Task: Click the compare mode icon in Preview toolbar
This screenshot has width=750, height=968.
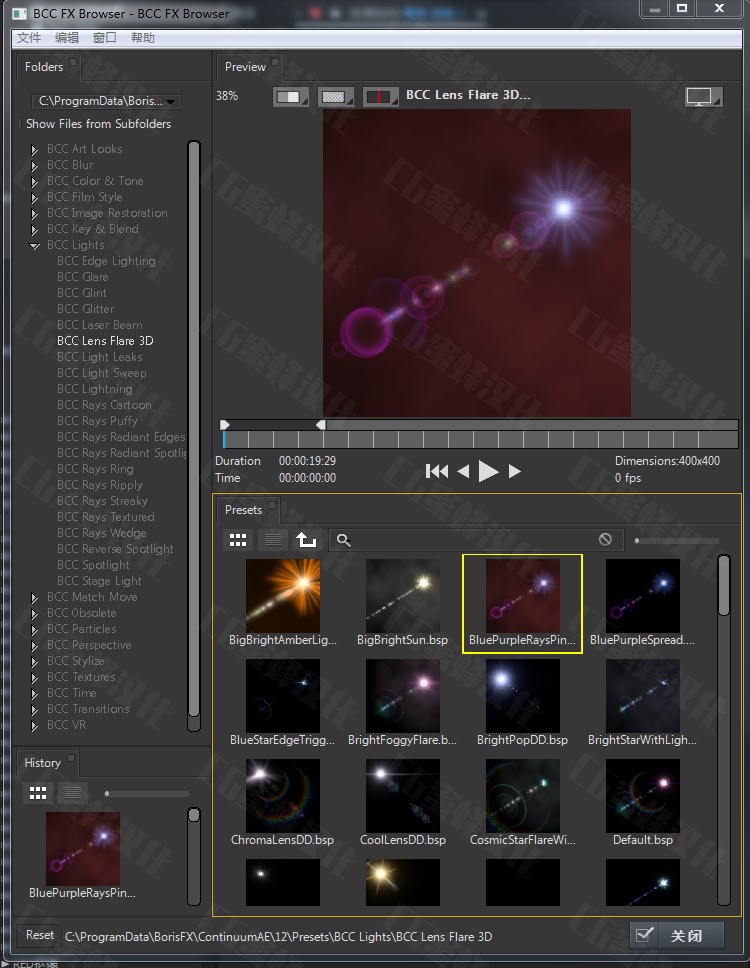Action: click(x=291, y=97)
